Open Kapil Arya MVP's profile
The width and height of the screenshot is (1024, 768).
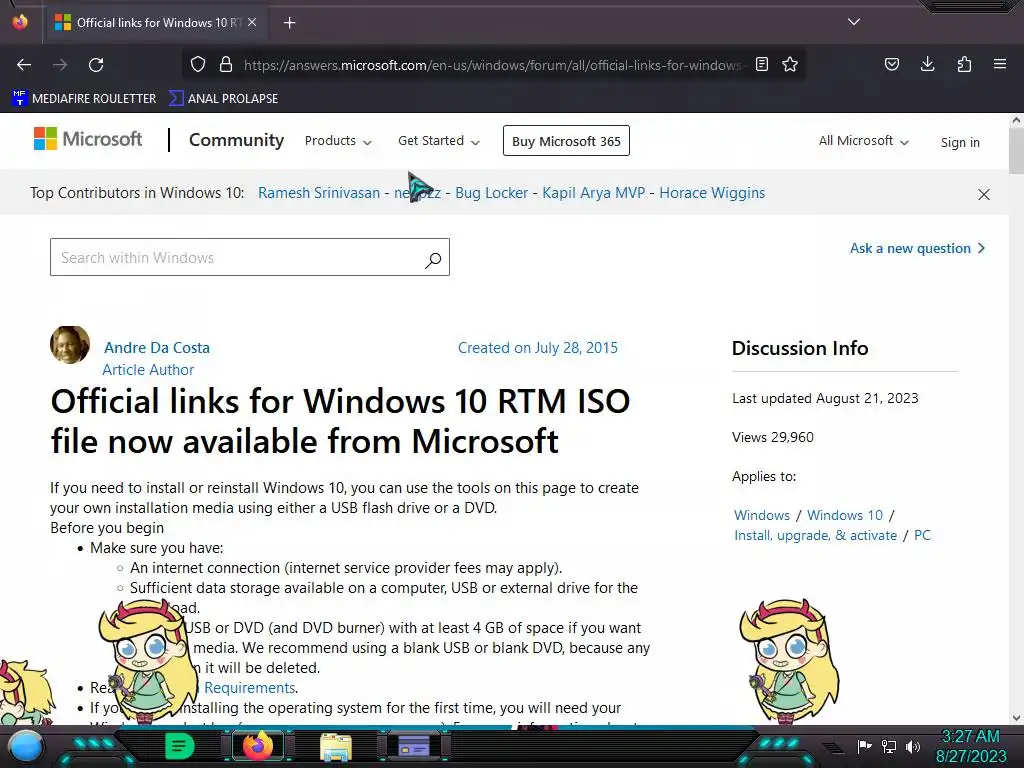coord(594,193)
